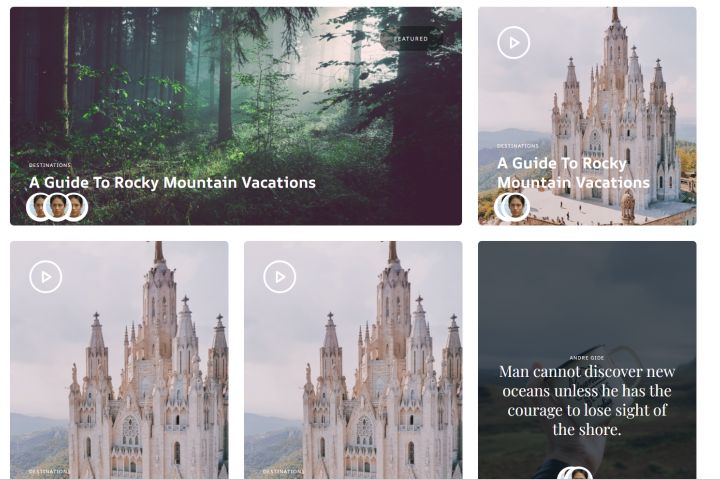Image resolution: width=720 pixels, height=480 pixels.
Task: Select third author avatar on forest card
Action: (x=78, y=207)
